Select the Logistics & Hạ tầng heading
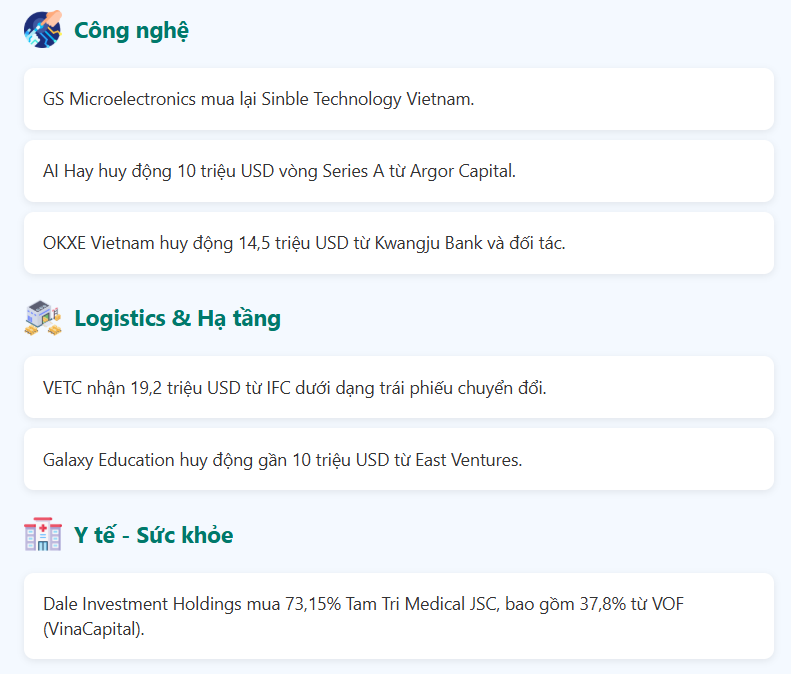 click(178, 318)
